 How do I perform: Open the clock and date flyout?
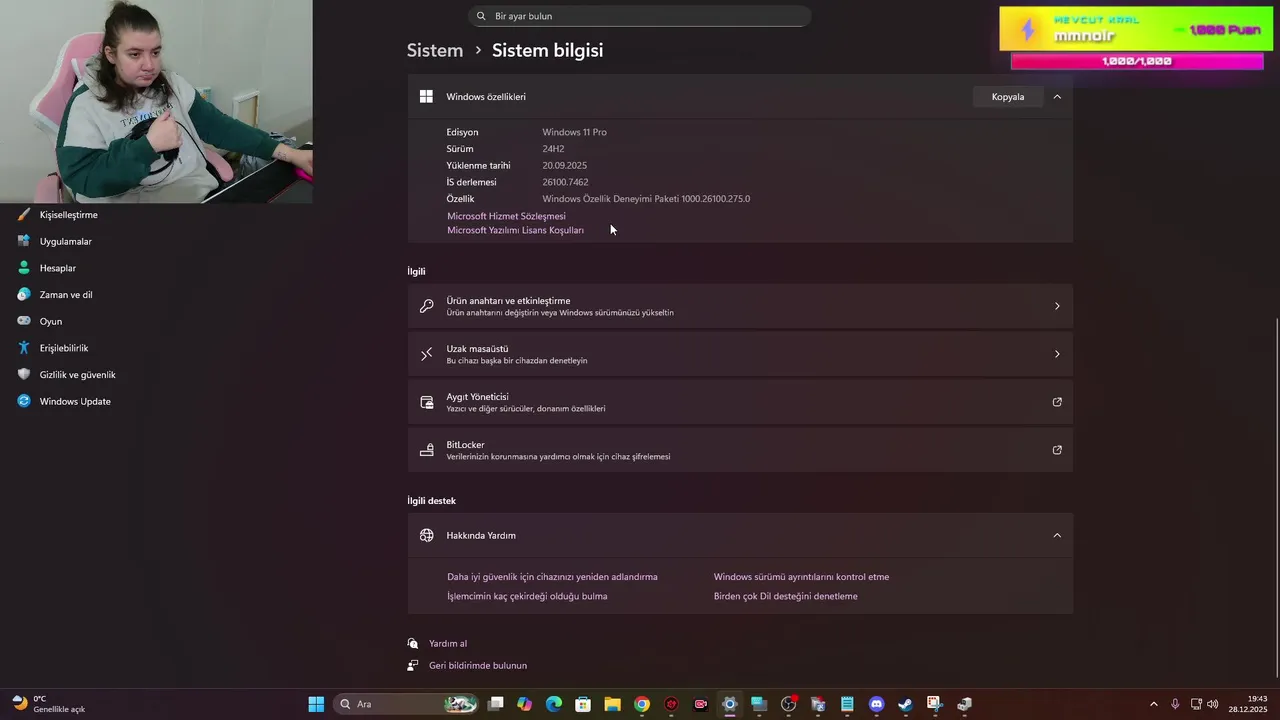click(1250, 704)
